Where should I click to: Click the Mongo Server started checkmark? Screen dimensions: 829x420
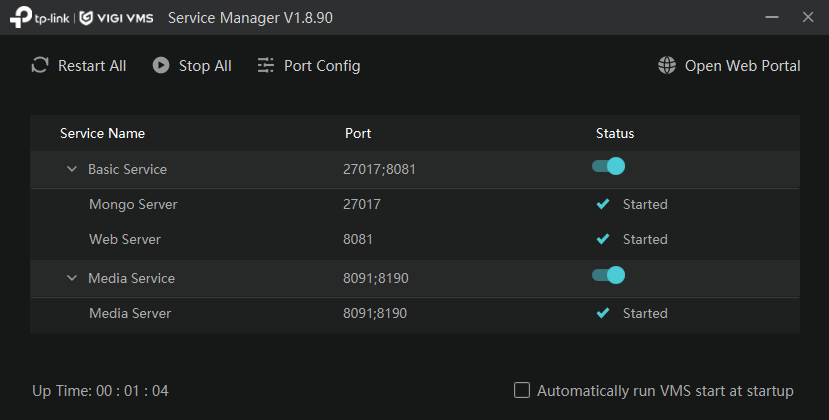[x=603, y=204]
